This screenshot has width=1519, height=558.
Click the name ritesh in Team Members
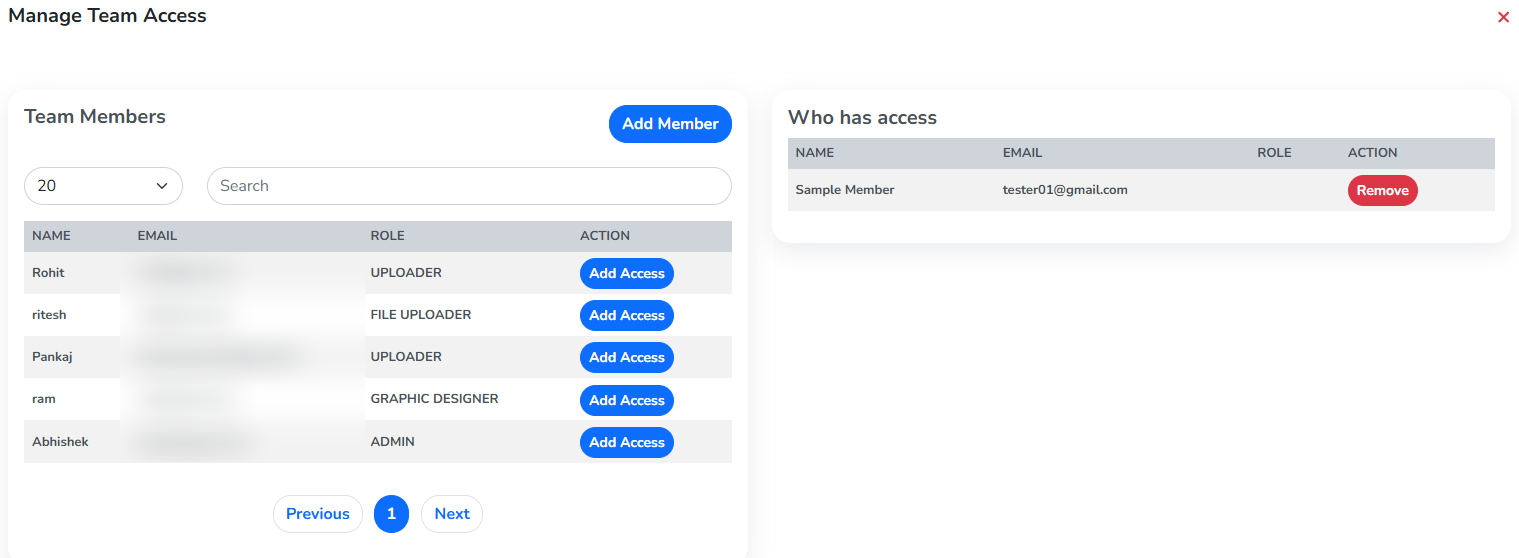(x=49, y=315)
